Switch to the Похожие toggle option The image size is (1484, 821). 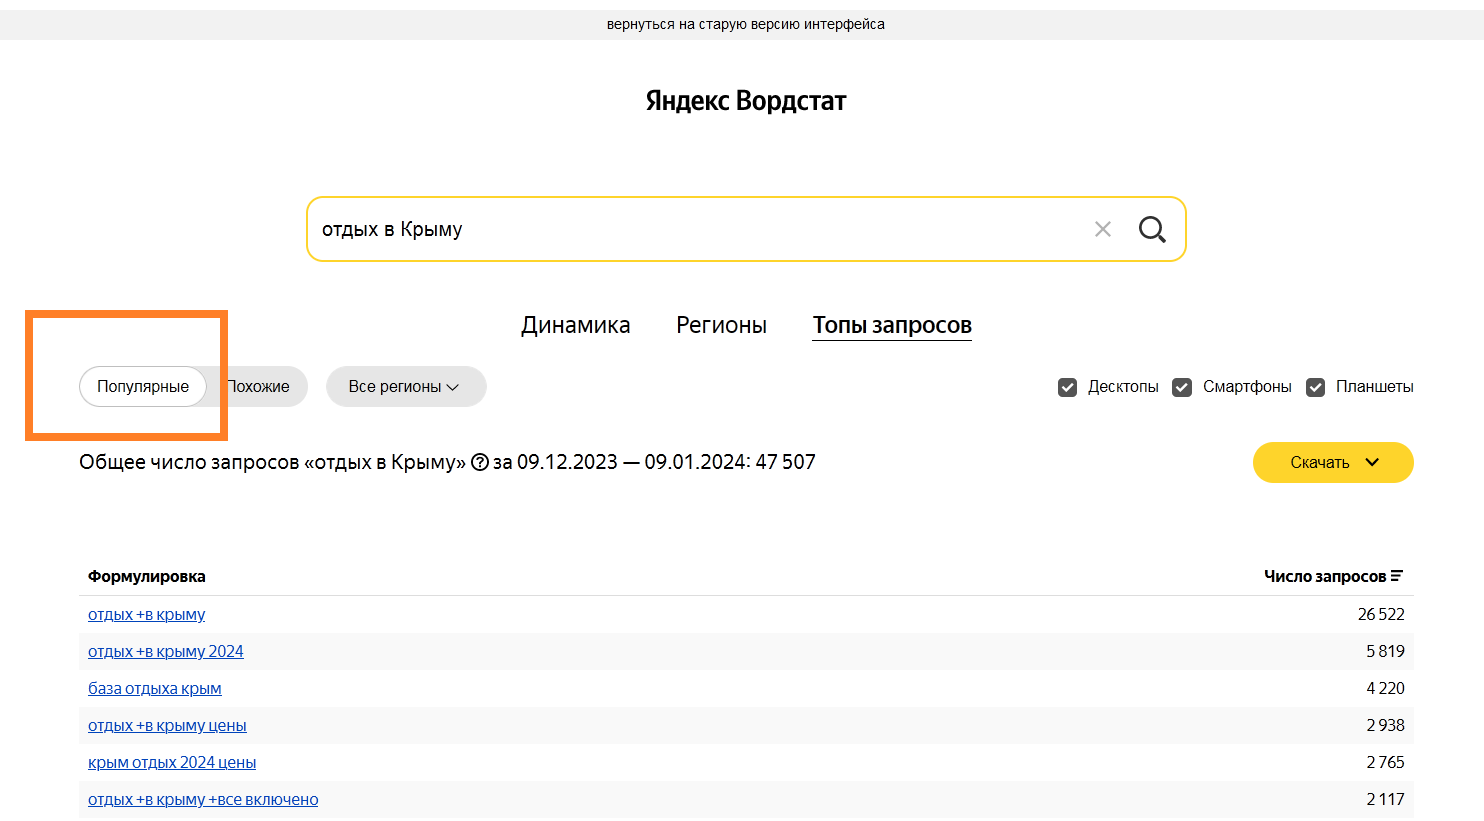(259, 387)
